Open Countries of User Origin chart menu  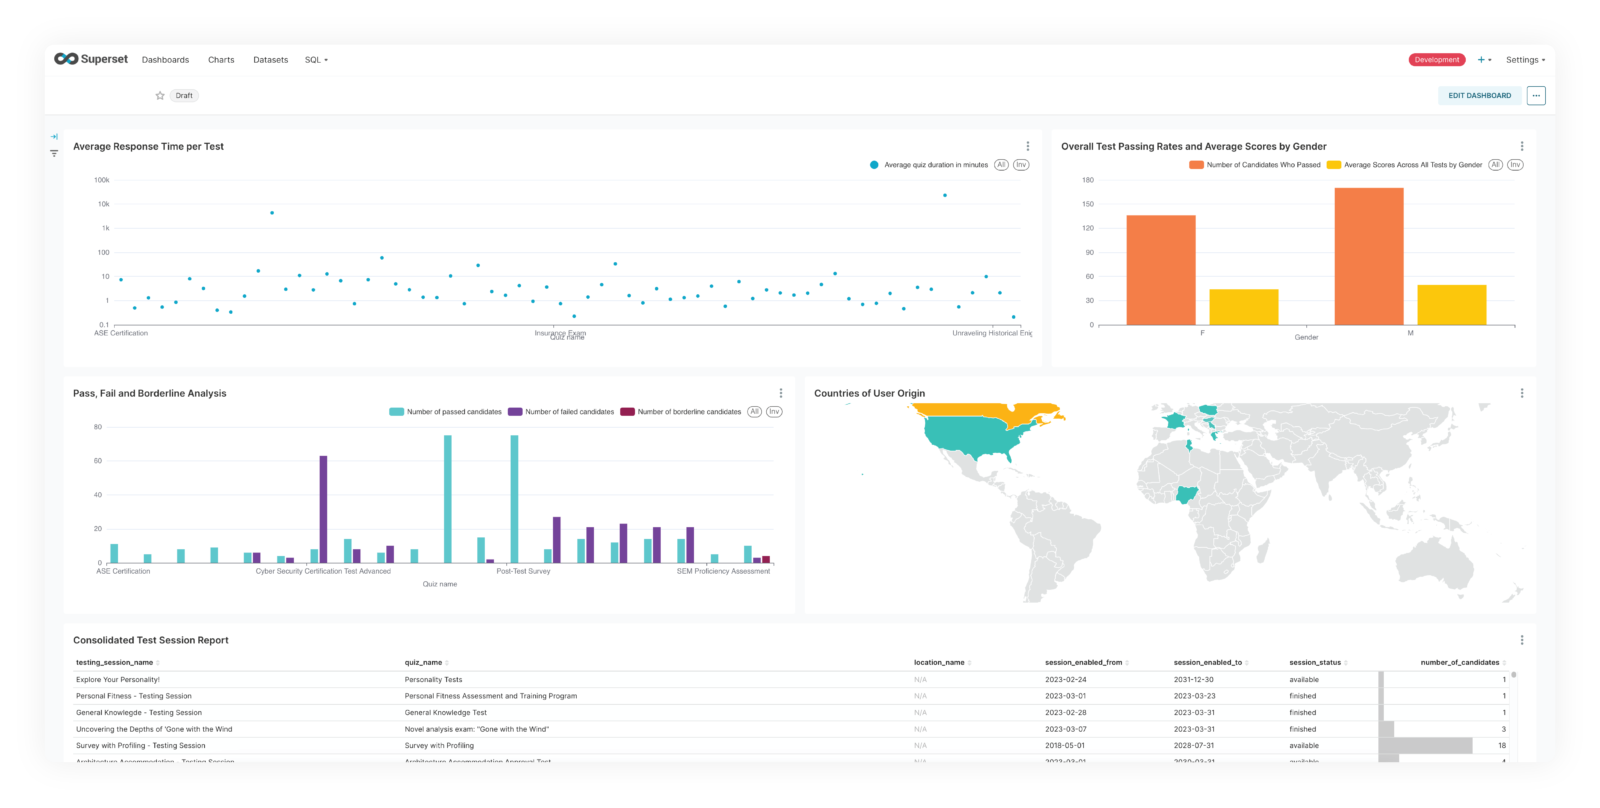[x=1521, y=393]
